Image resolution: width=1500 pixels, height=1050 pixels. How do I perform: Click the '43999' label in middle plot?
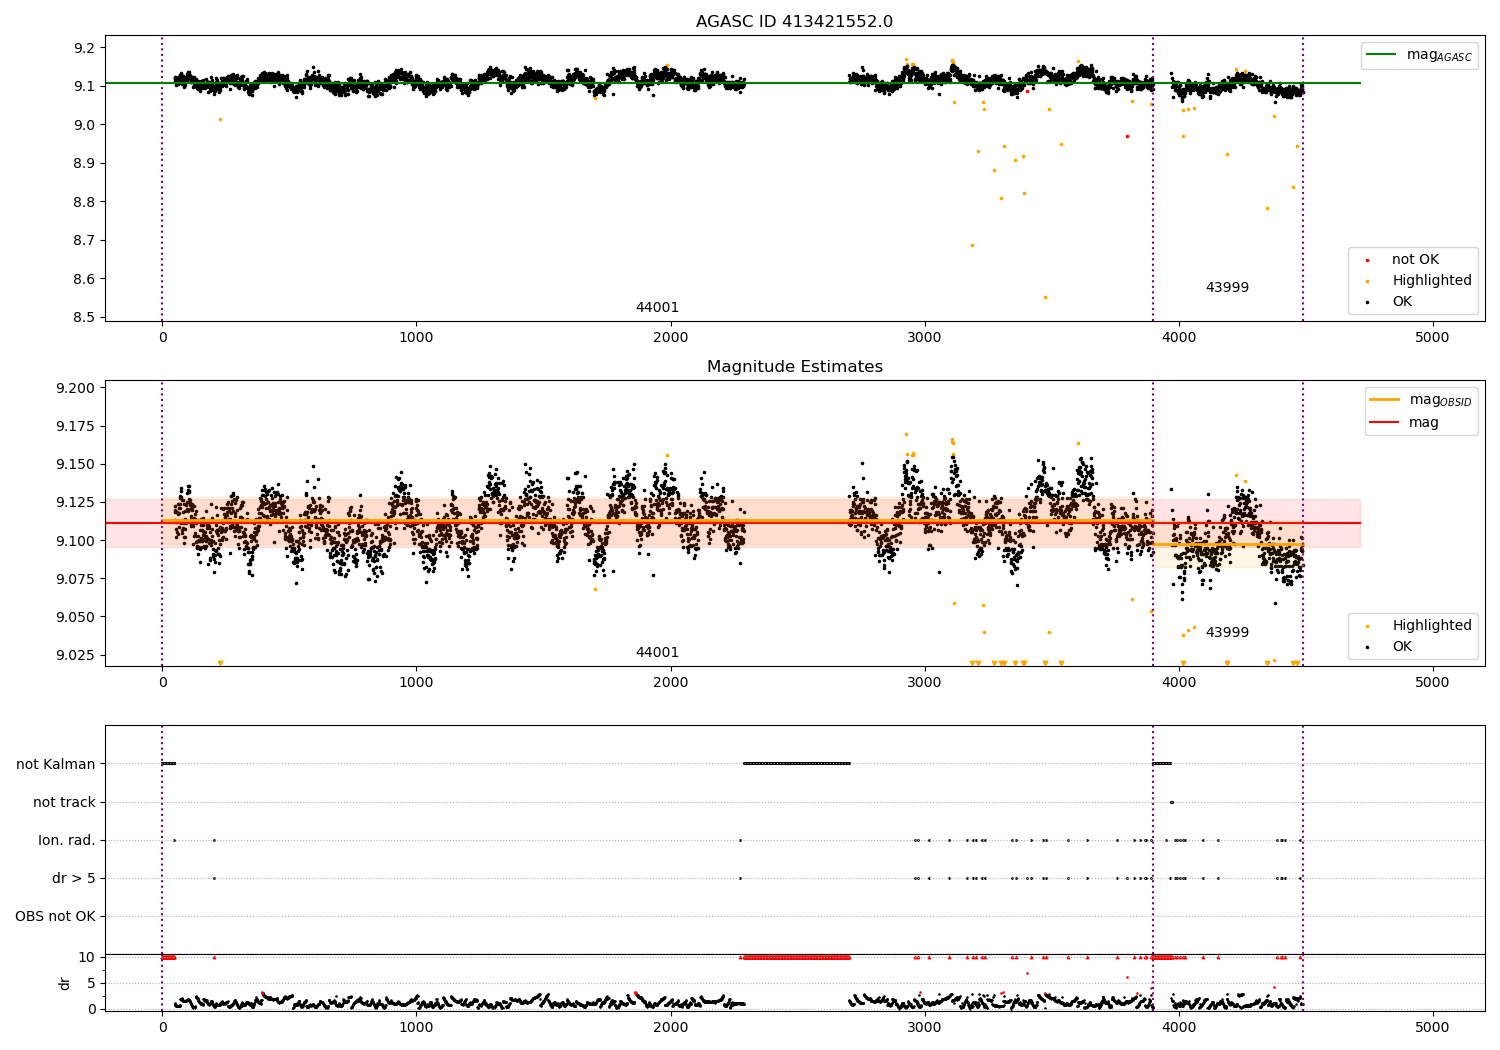(1227, 633)
